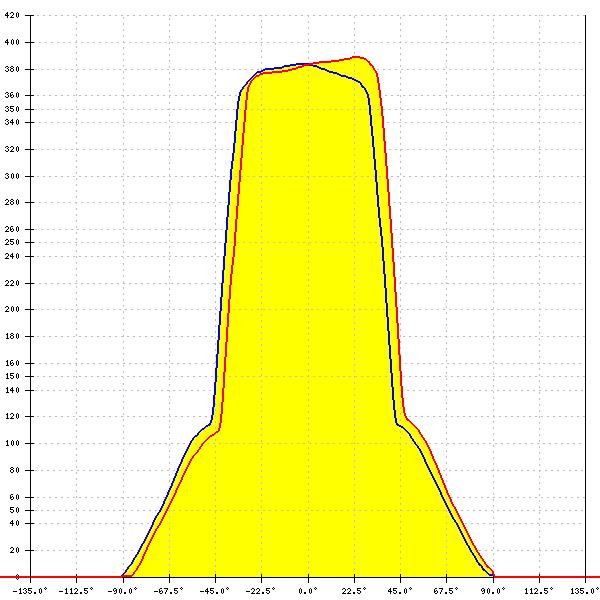Click the y-axis tick label "320"
This screenshot has width=600, height=600.
coord(11,149)
